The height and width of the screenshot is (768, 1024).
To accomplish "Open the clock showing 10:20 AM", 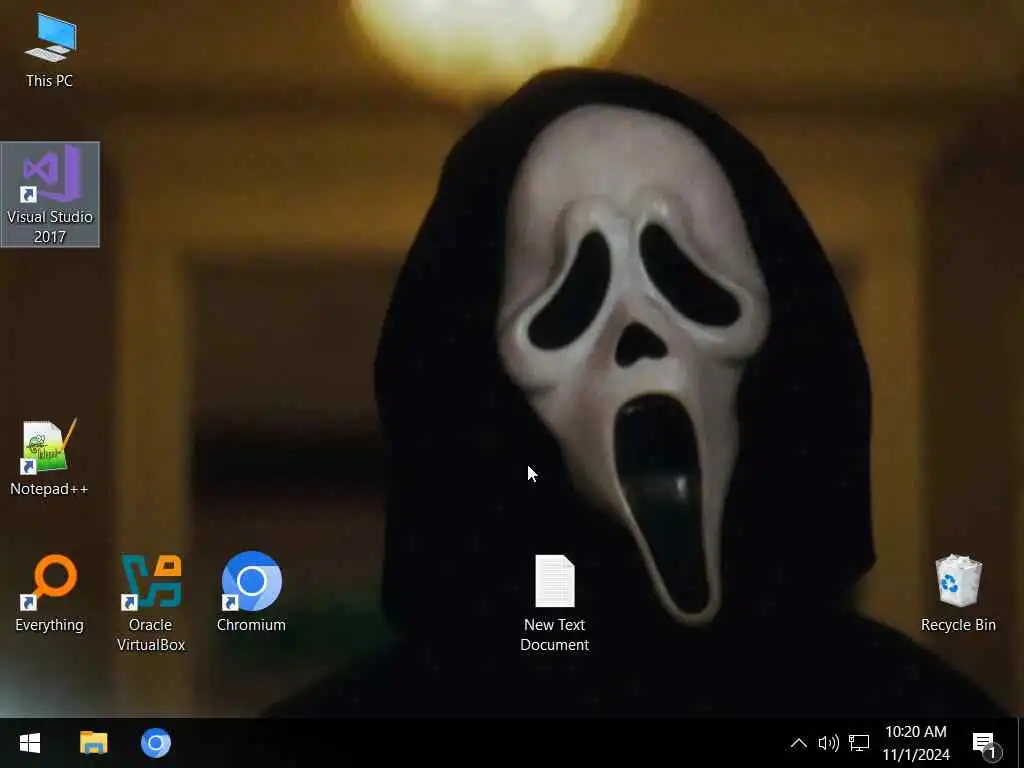I will click(x=916, y=743).
